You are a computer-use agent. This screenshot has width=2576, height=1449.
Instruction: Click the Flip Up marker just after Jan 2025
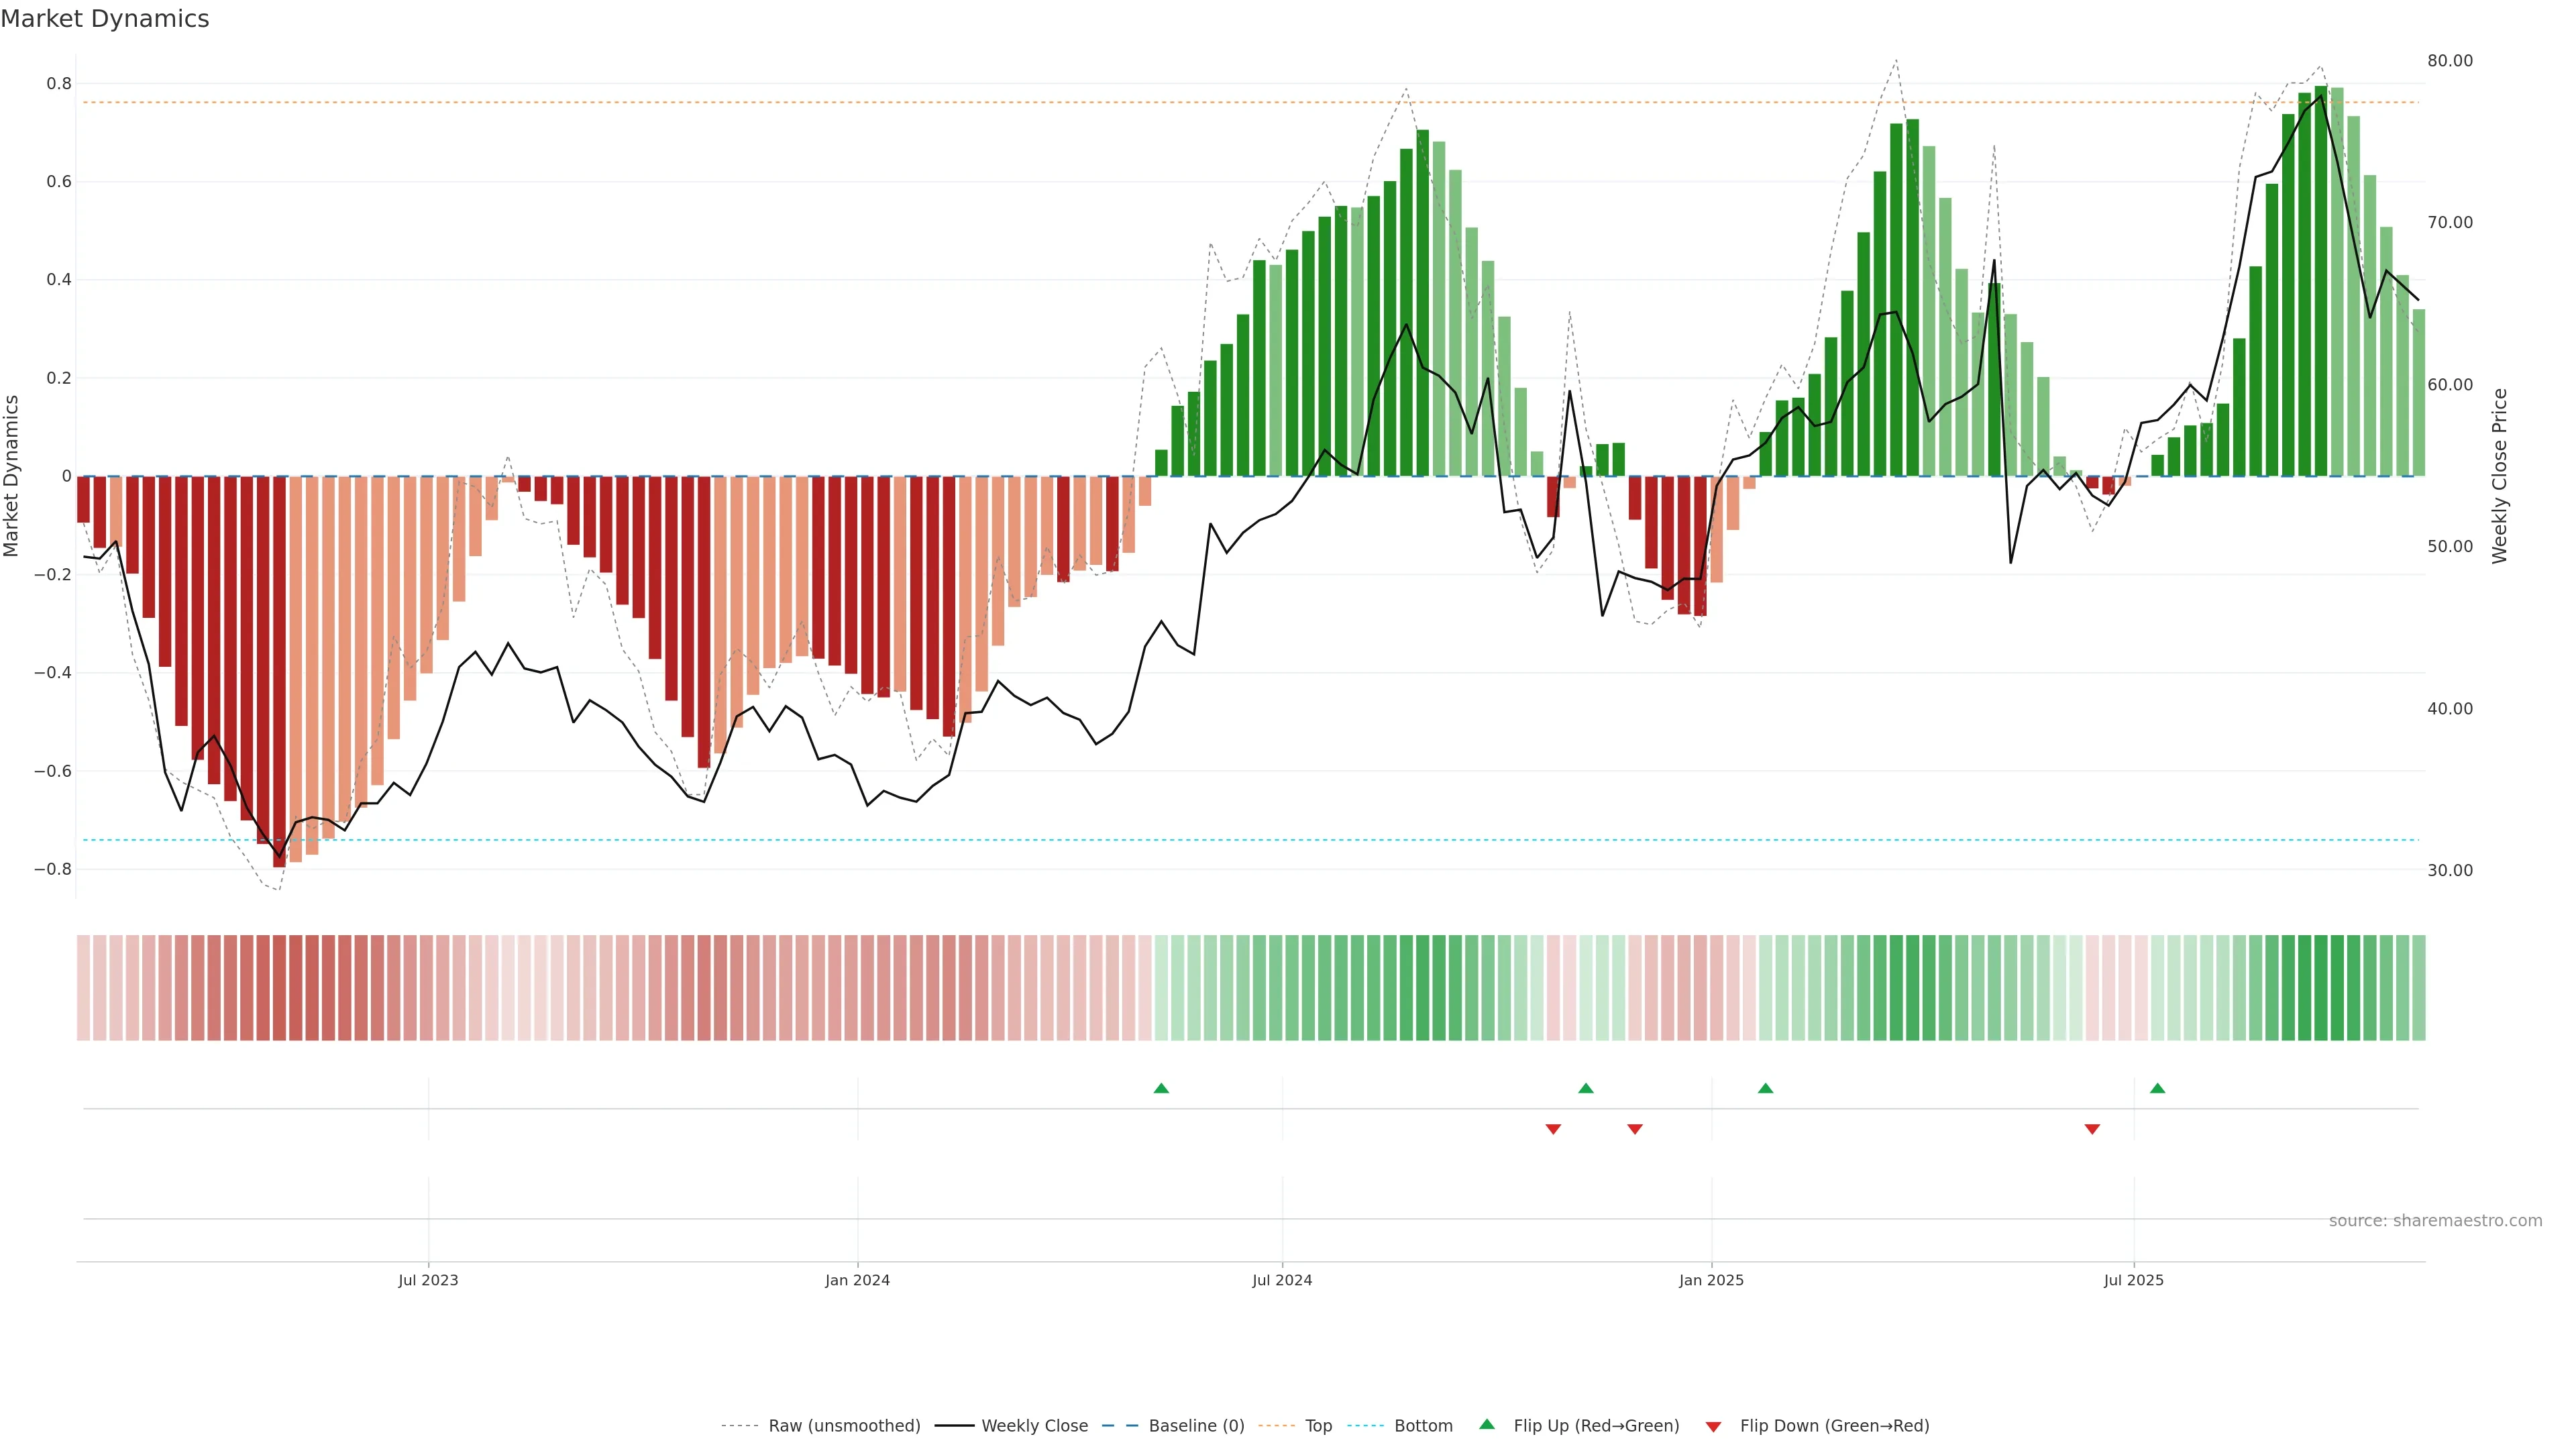pyautogui.click(x=1765, y=1088)
